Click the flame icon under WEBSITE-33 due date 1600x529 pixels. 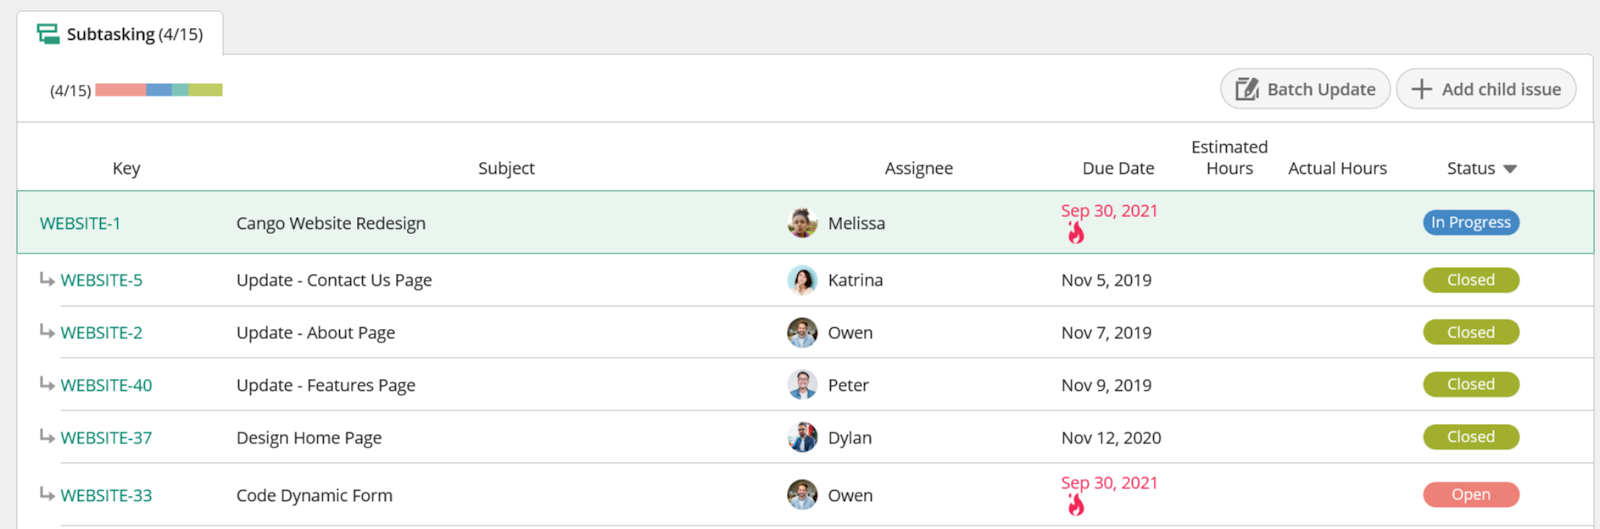(1076, 505)
